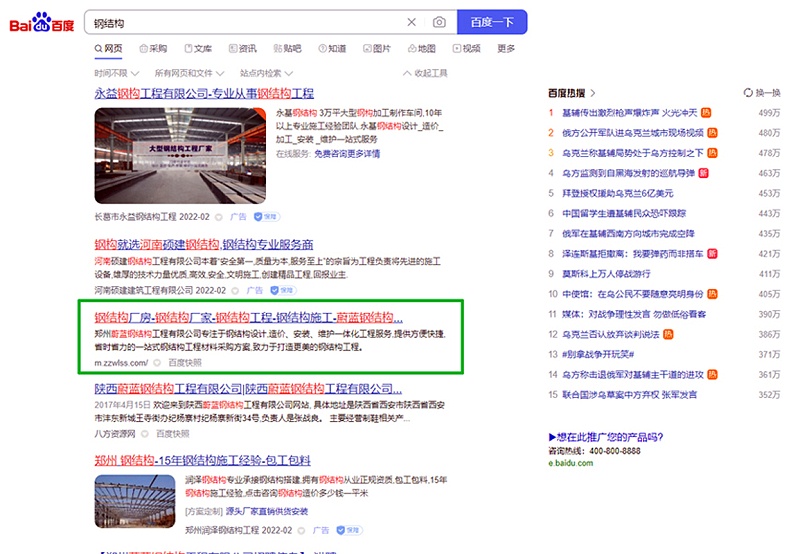The image size is (800, 554).
Task: Expand the 所有网页和文件 dropdown
Action: pos(189,73)
